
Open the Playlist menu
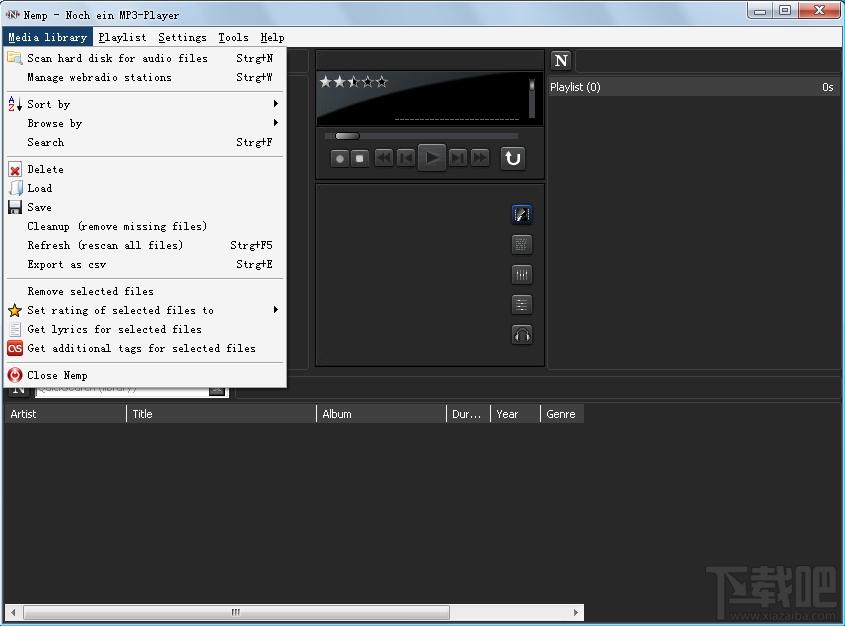click(x=122, y=37)
